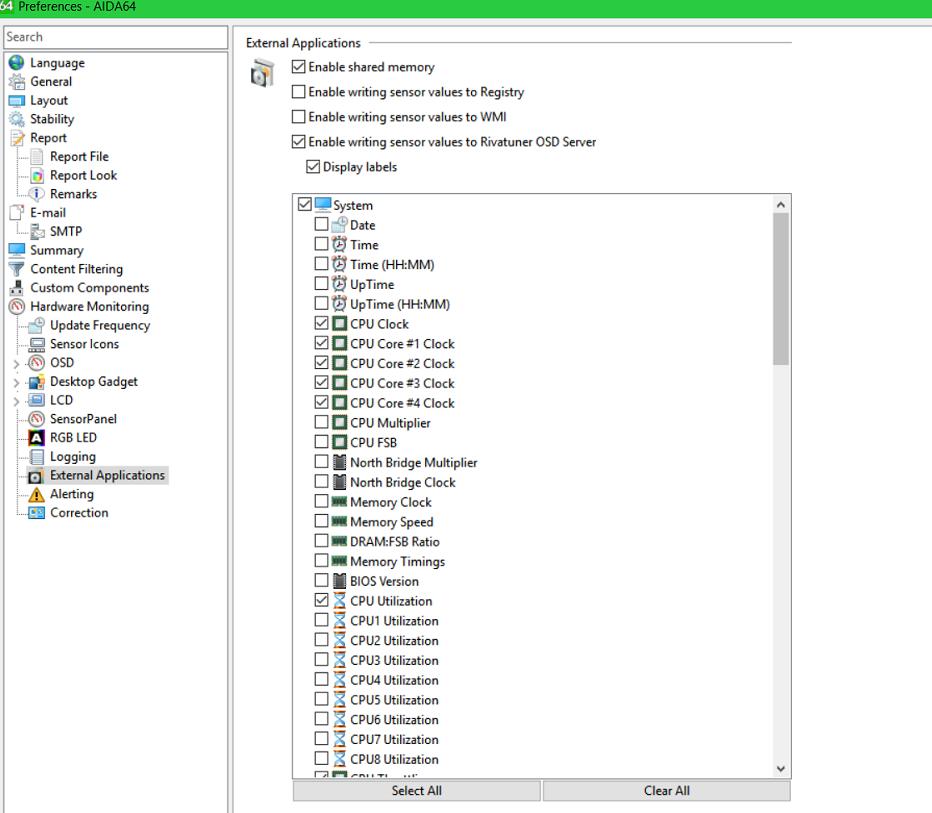The width and height of the screenshot is (932, 813).
Task: Open the Summary preferences page
Action: (56, 250)
